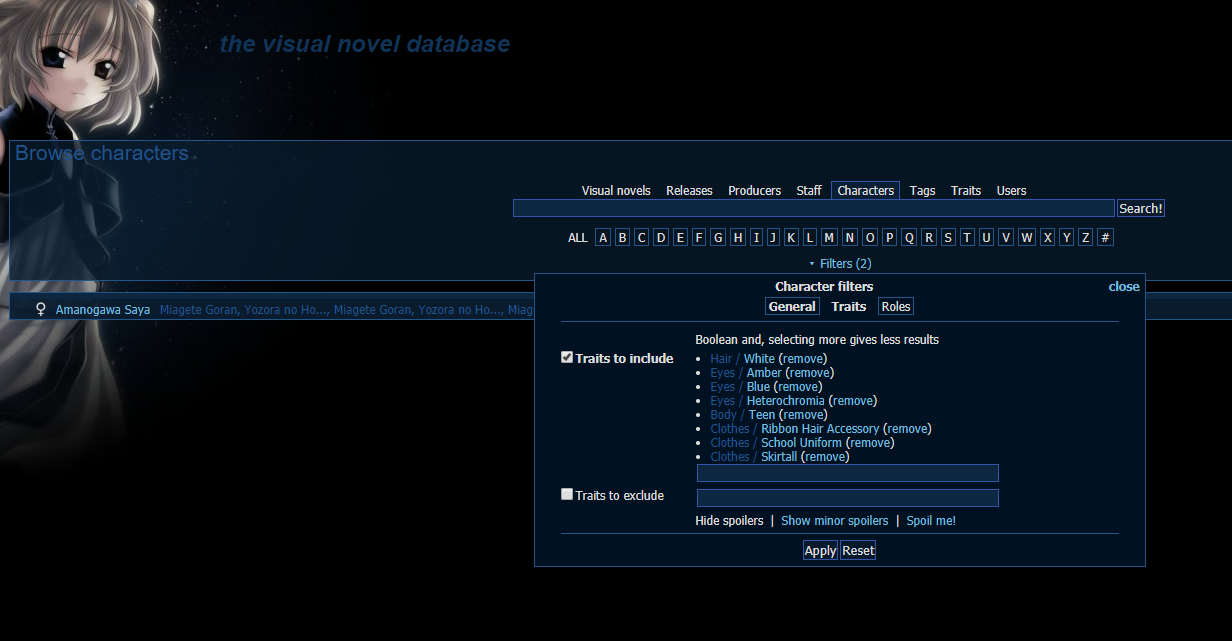1232x641 pixels.
Task: Click the female gender icon beside Amanogawa Saya
Action: coord(41,310)
